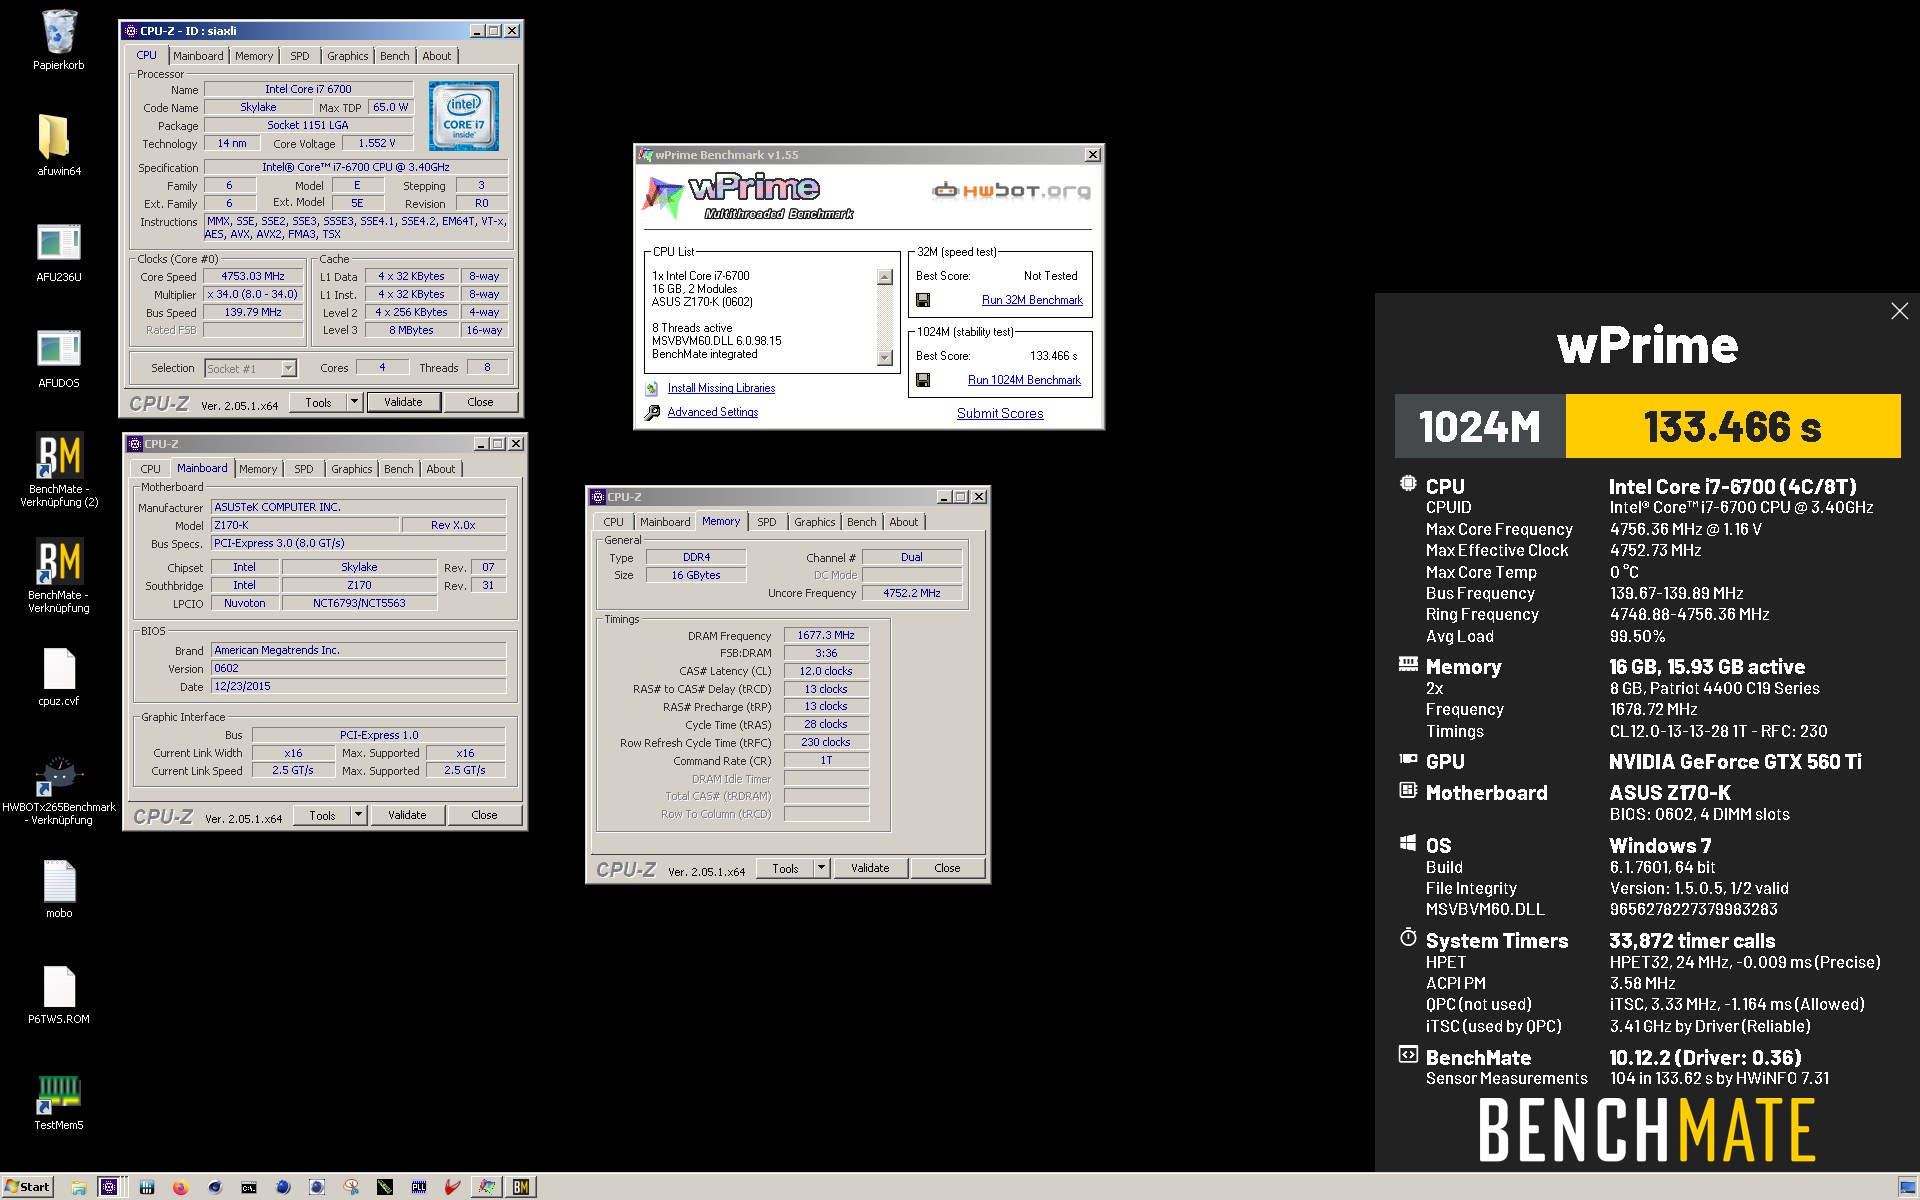
Task: Close the BenchMate result panel with X
Action: click(x=1899, y=311)
